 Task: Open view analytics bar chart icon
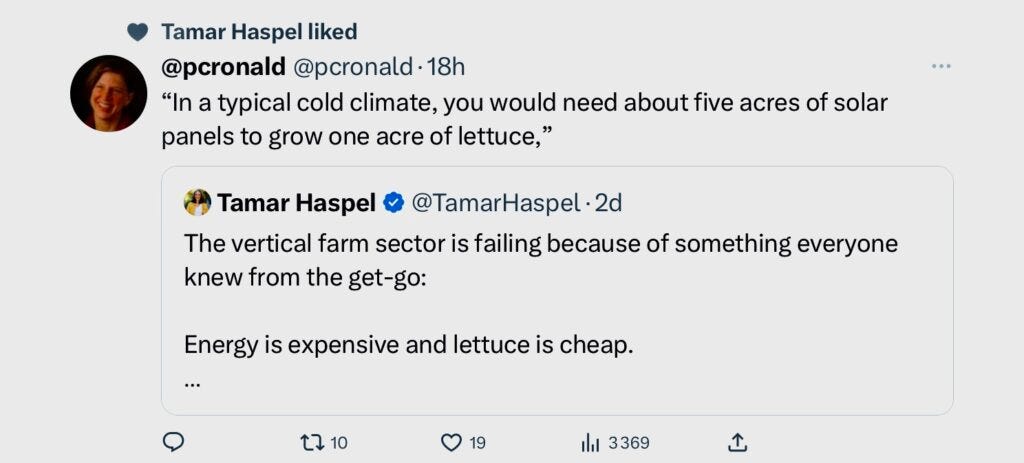pyautogui.click(x=590, y=442)
